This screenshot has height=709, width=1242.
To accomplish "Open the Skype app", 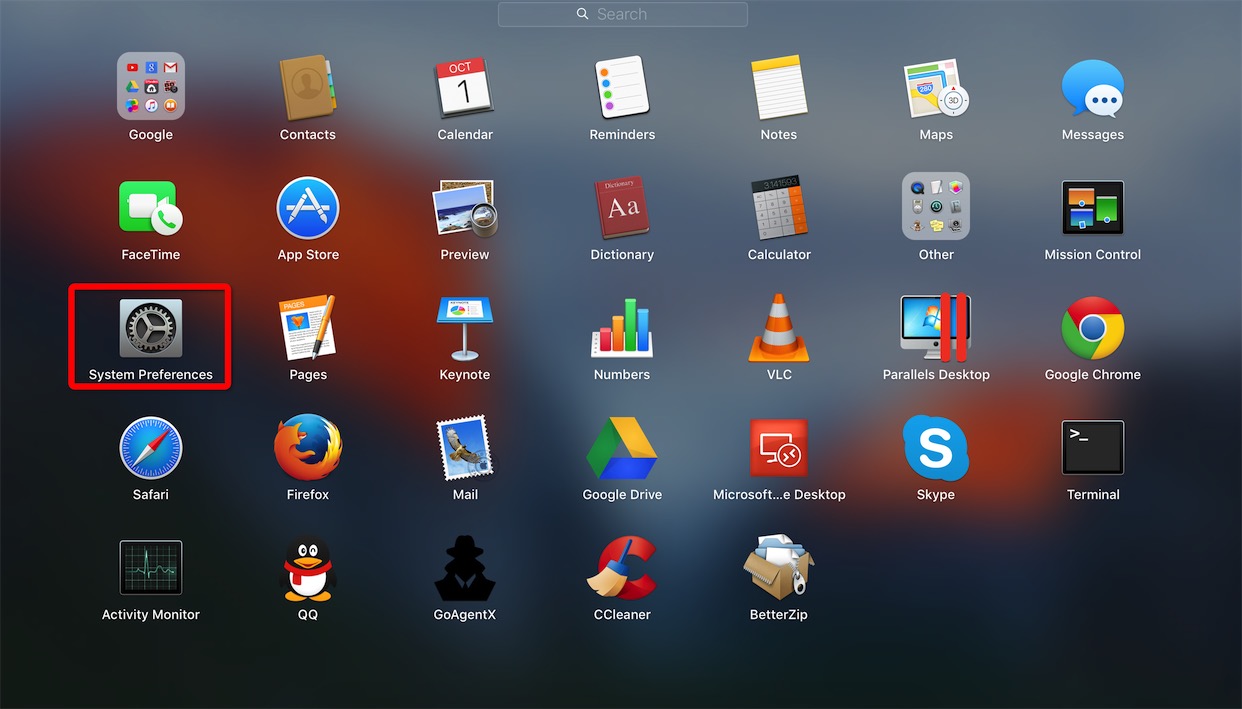I will coord(936,447).
